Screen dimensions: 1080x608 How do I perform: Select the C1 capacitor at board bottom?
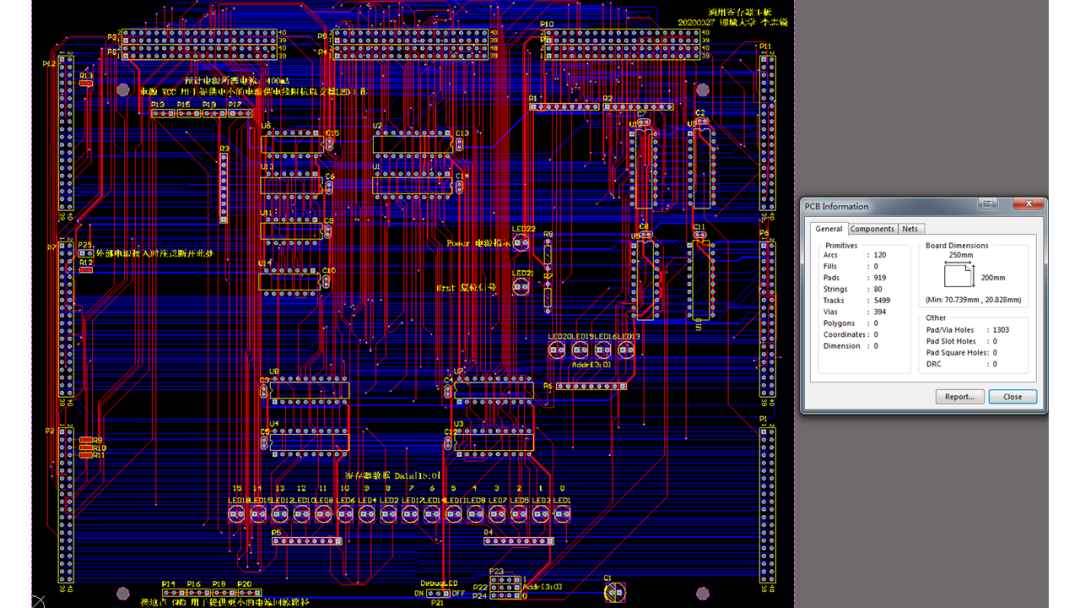614,591
